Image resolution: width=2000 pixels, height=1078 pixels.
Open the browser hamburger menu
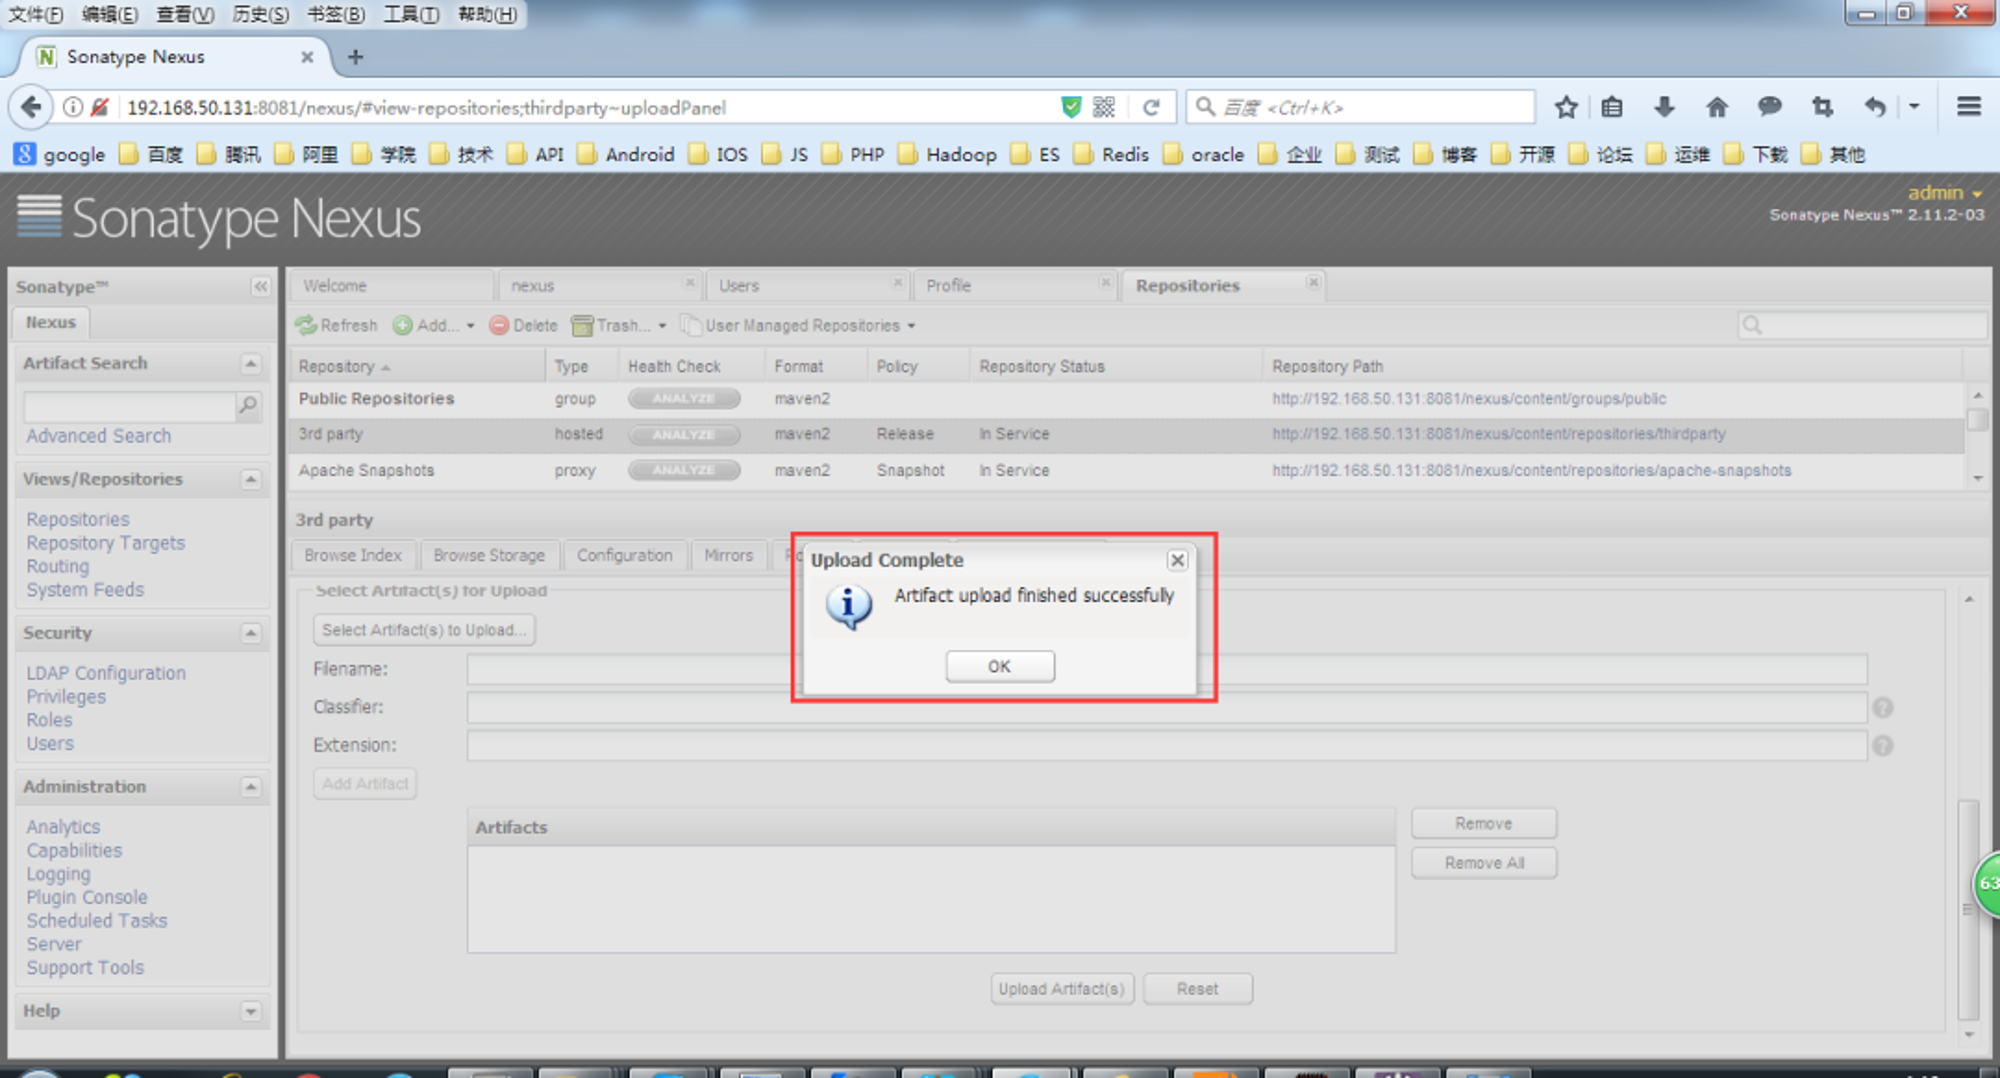[1969, 107]
